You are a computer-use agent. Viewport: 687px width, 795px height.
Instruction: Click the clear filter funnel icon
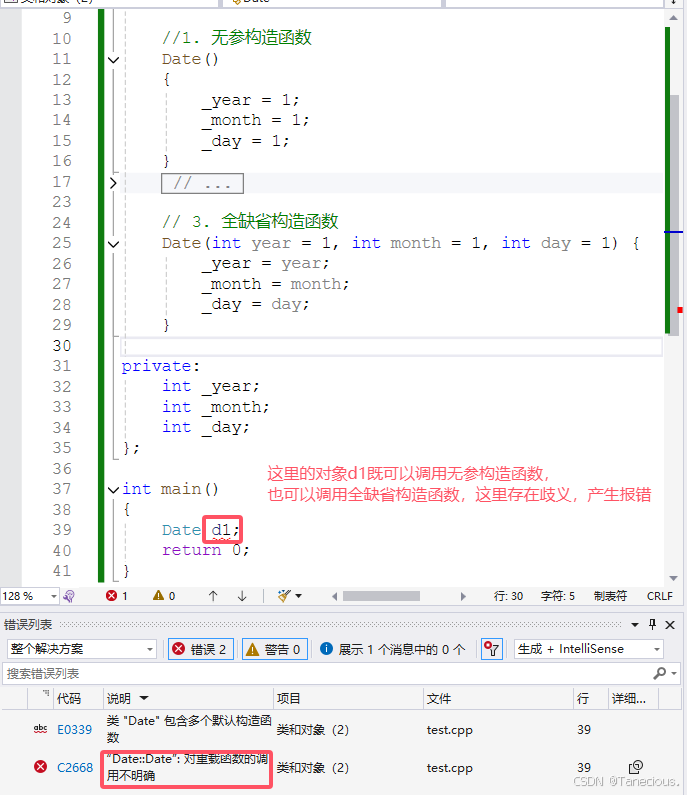(492, 649)
